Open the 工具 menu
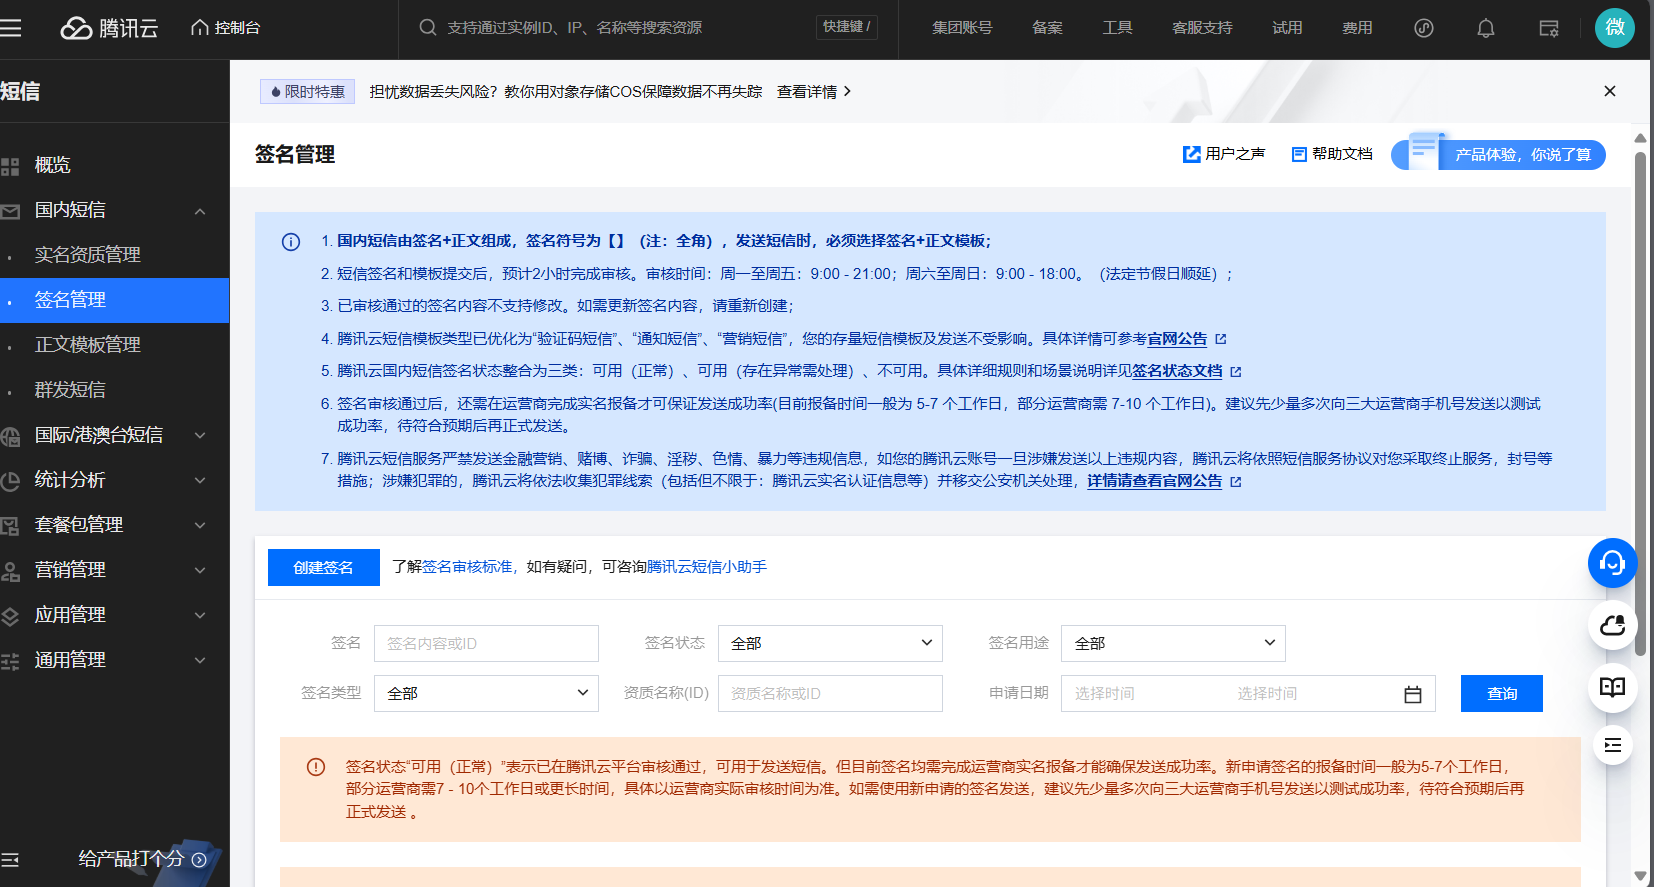Image resolution: width=1654 pixels, height=887 pixels. [x=1117, y=28]
